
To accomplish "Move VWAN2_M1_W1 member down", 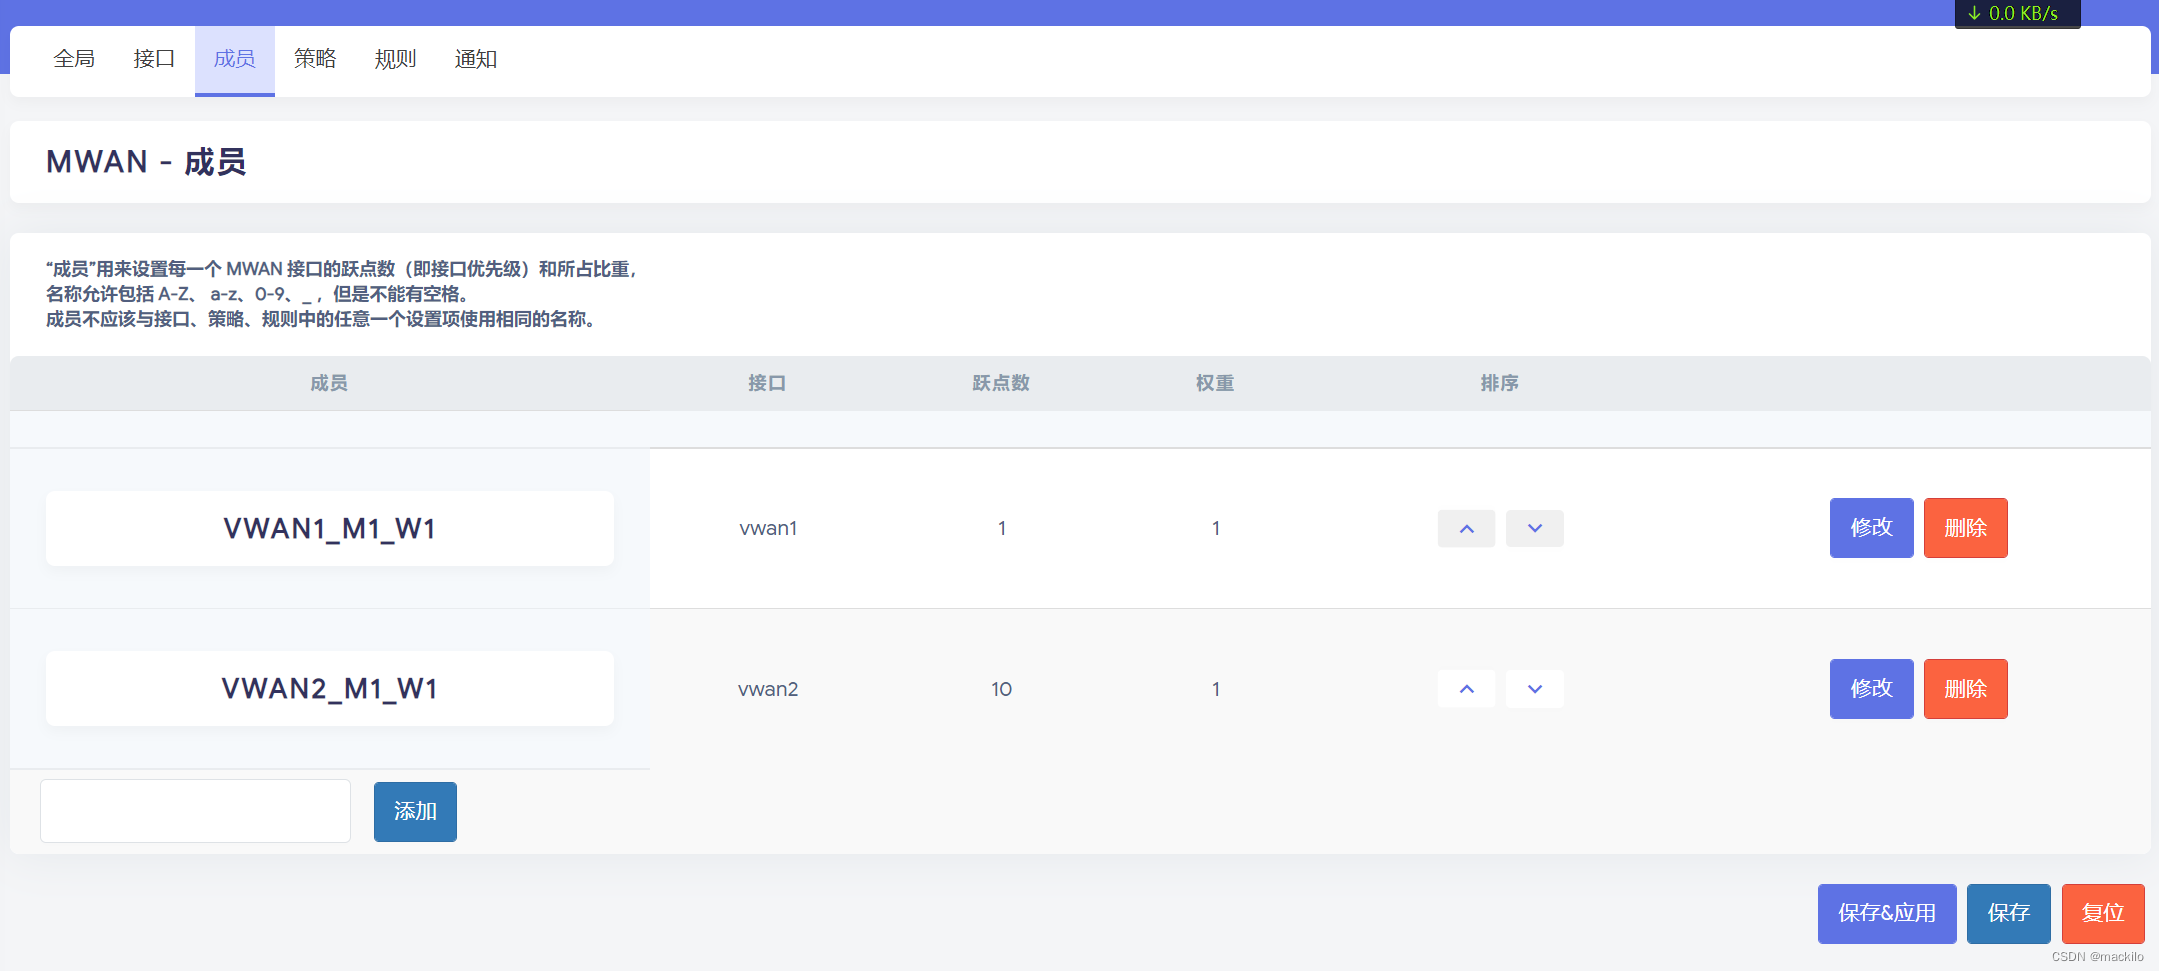I will 1535,689.
